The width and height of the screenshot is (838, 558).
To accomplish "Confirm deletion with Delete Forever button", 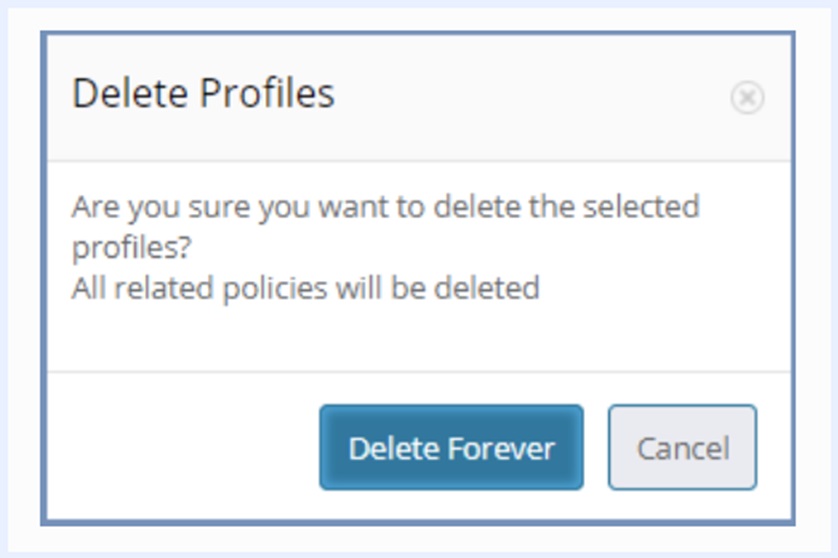I will click(451, 447).
